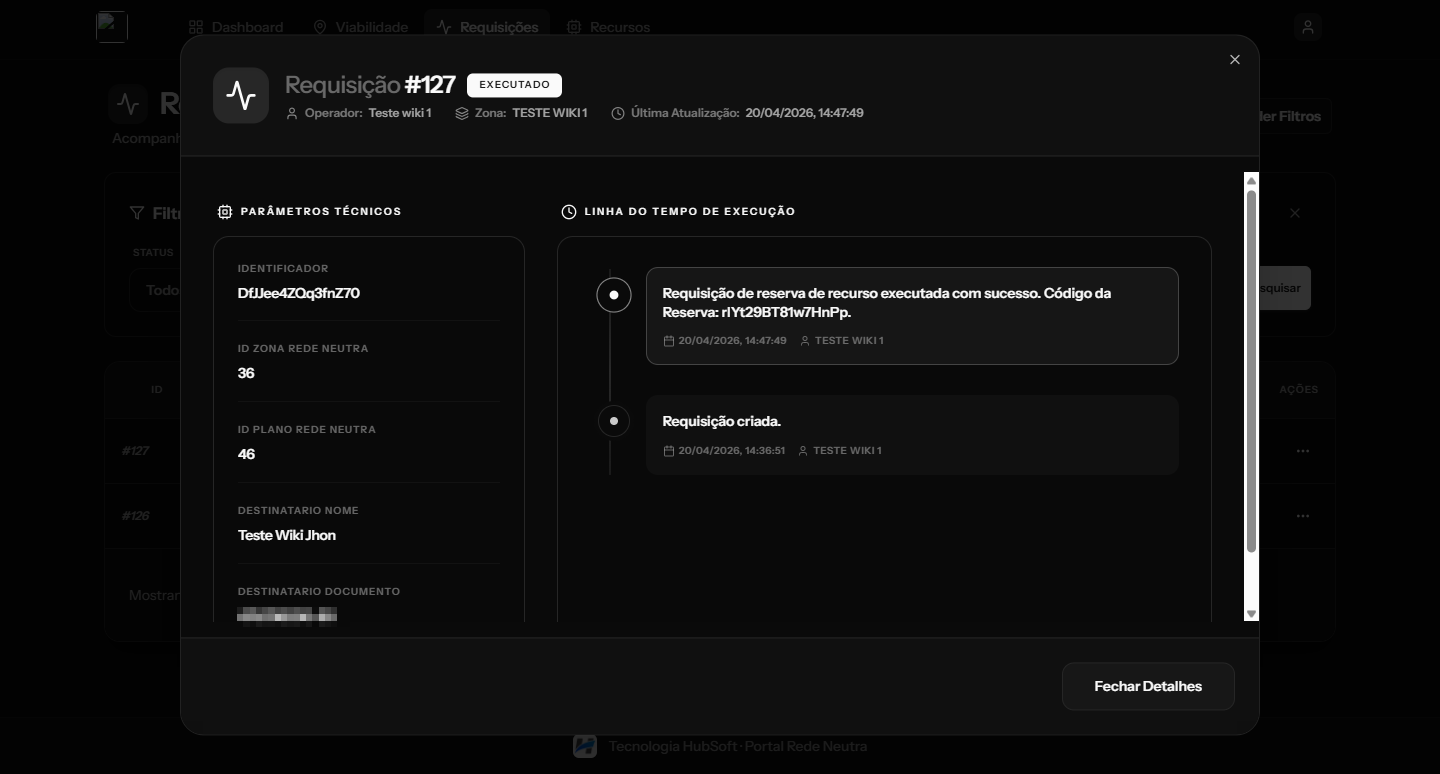This screenshot has height=774, width=1440.
Task: Open the Viabilidade tab in top navigation
Action: tap(360, 27)
